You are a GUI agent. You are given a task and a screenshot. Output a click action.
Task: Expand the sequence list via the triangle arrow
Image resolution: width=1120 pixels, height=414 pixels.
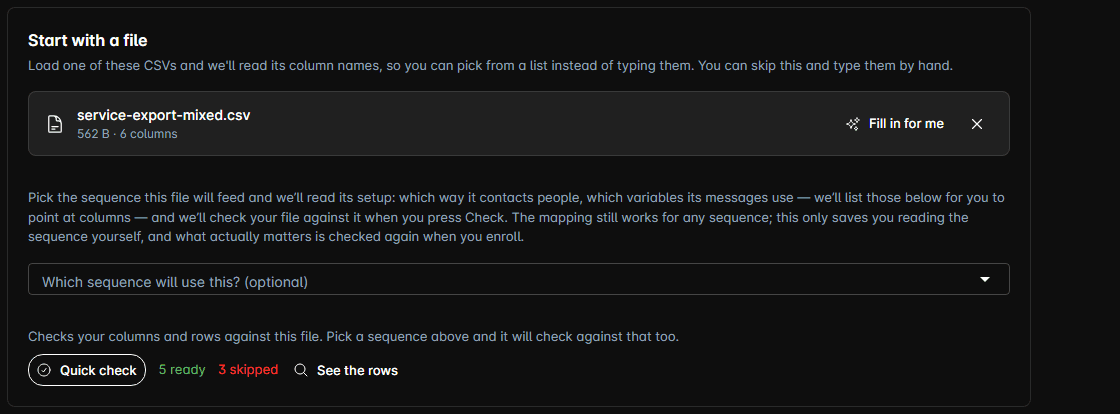(985, 279)
